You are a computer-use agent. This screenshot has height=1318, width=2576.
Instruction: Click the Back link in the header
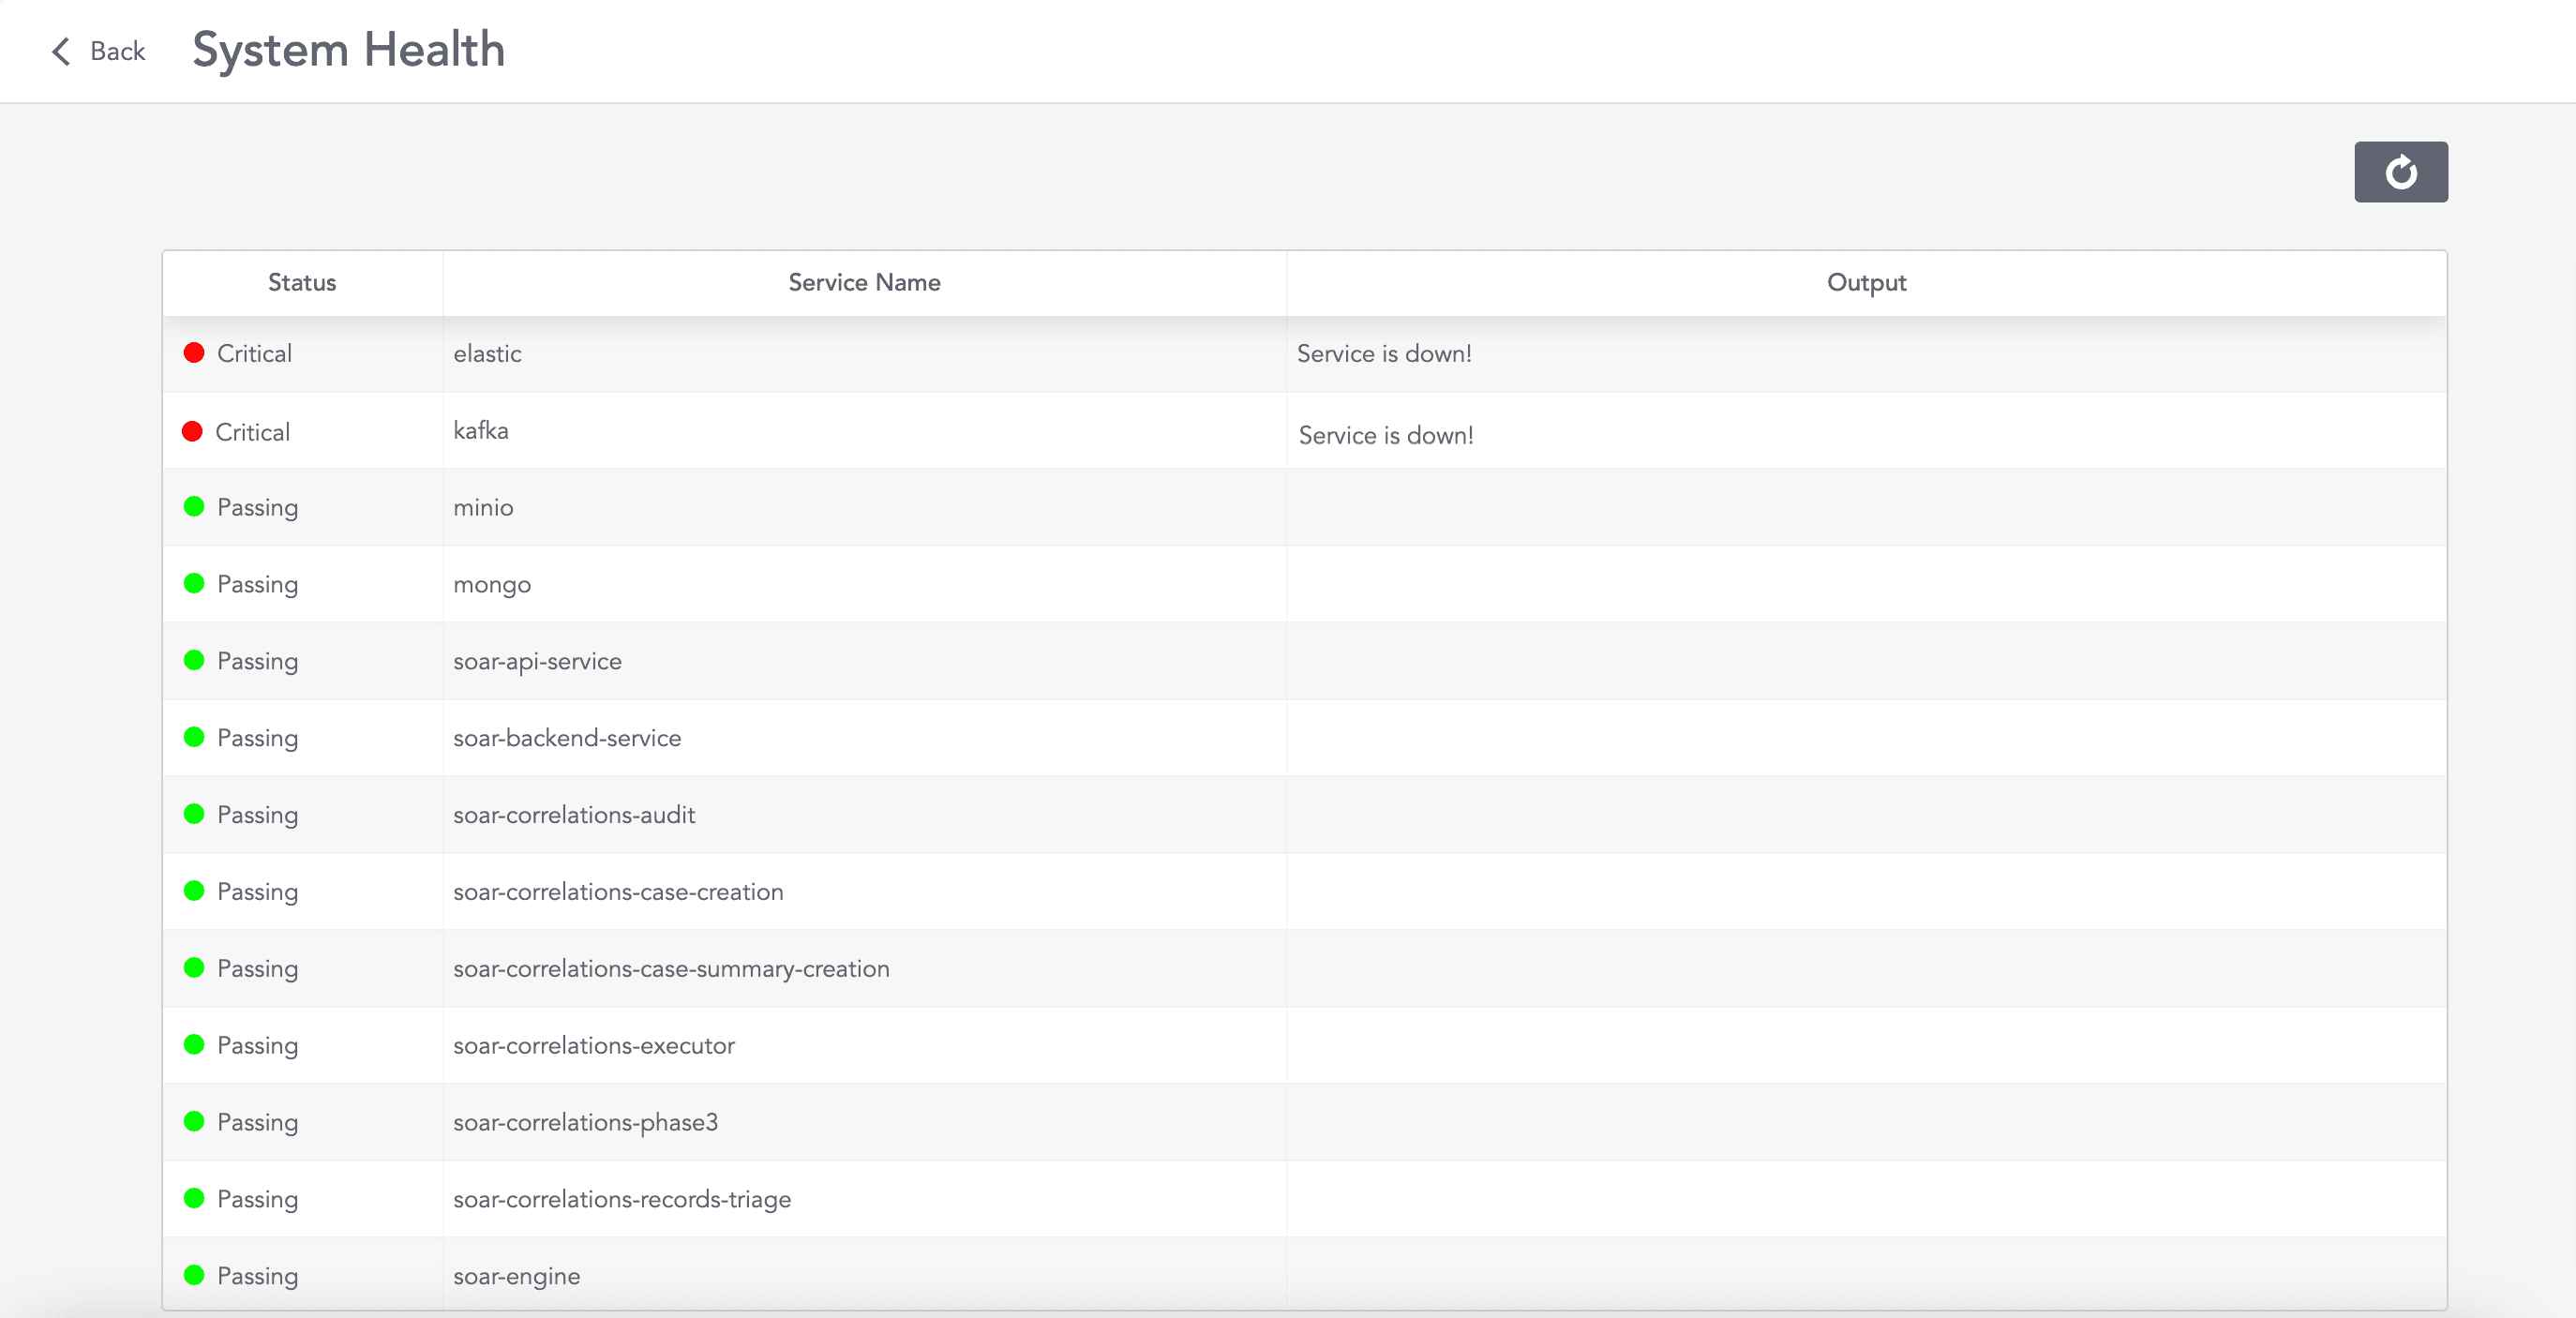118,51
